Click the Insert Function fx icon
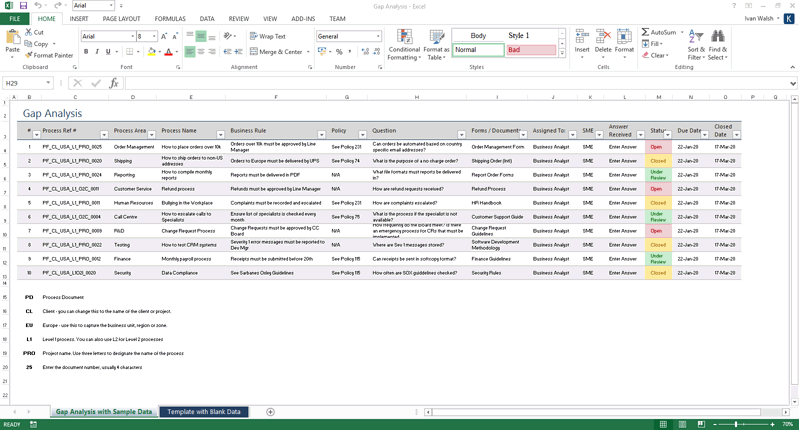The image size is (799, 430). 114,83
